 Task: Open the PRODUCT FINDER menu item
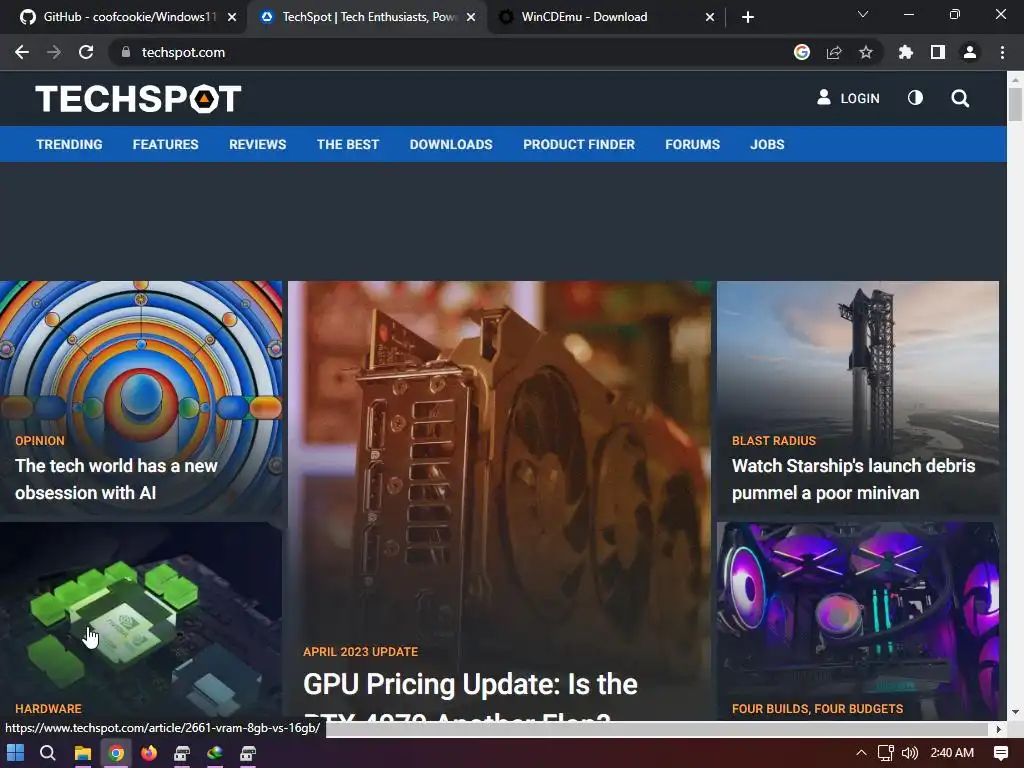579,144
